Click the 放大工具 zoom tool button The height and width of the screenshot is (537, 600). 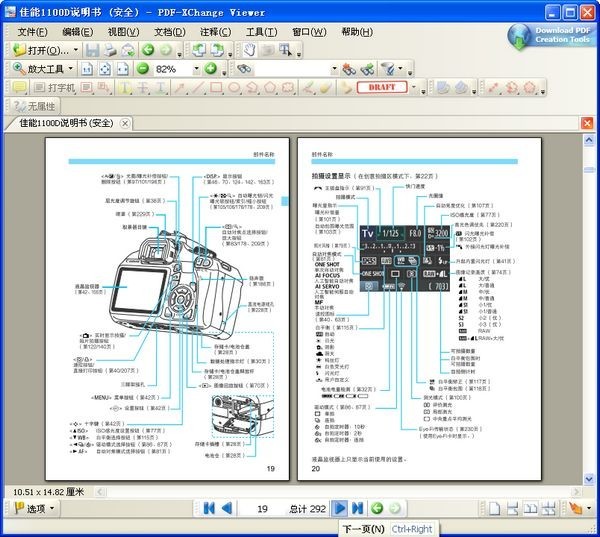38,69
